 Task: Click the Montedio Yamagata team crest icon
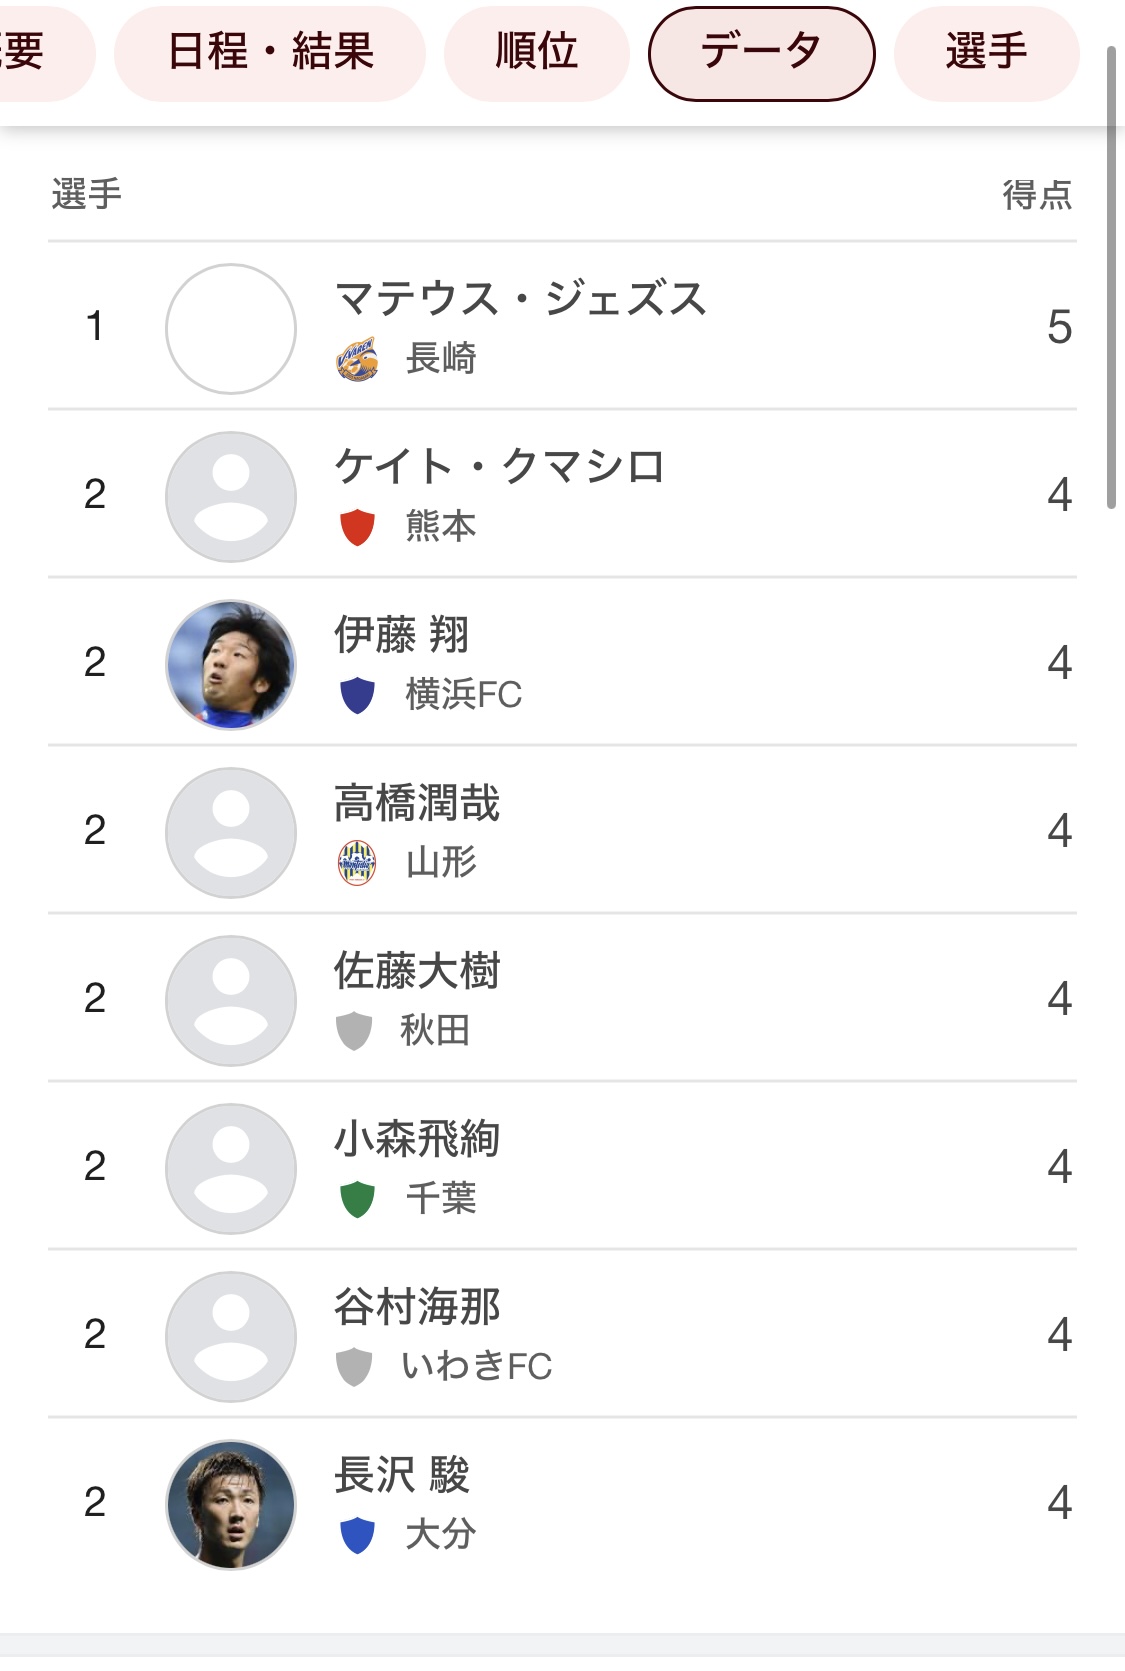357,863
